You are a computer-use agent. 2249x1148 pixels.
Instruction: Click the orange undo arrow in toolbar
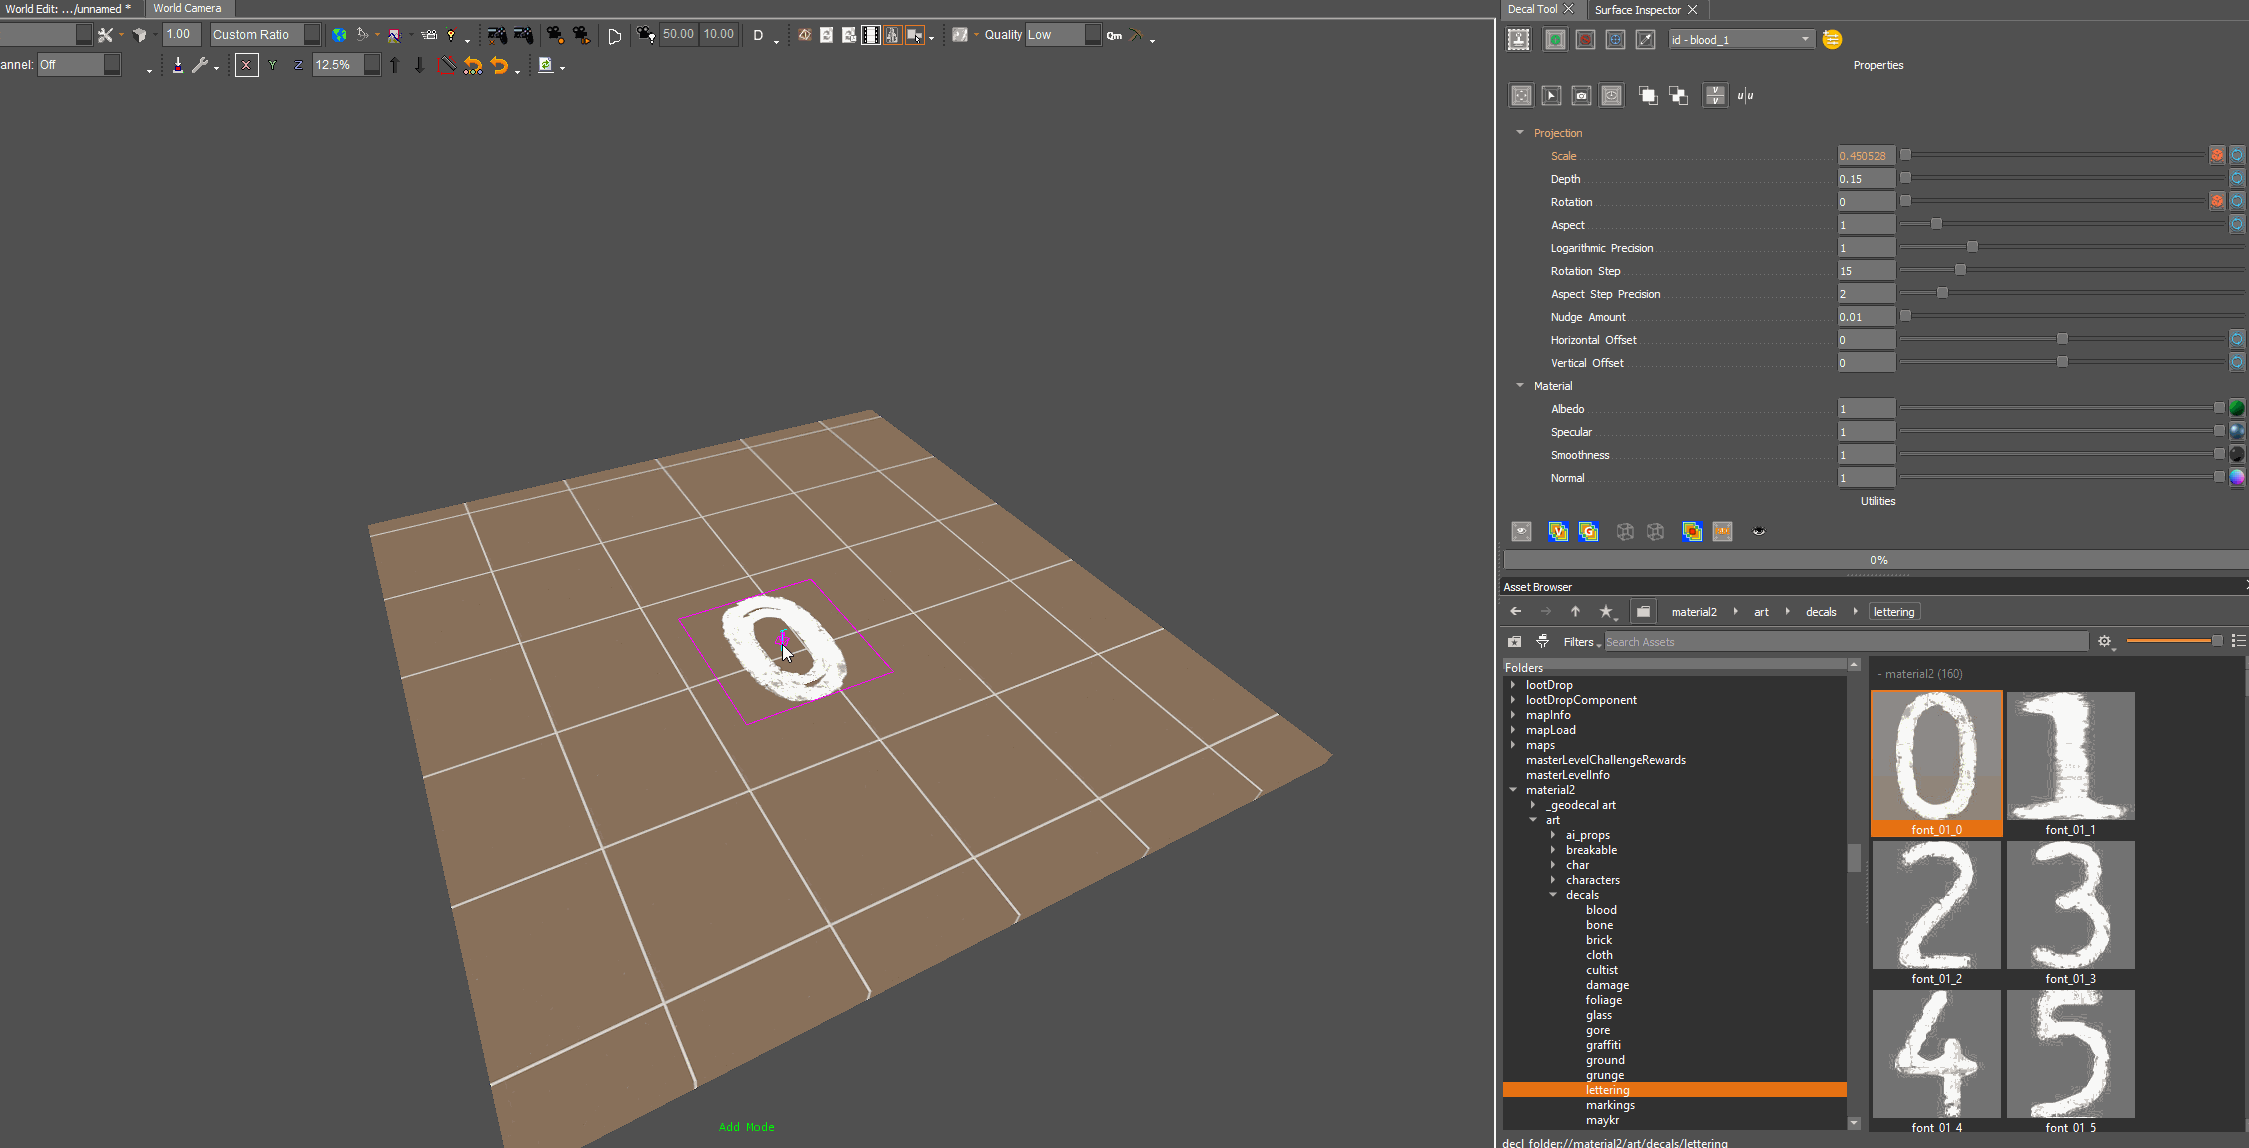click(499, 66)
